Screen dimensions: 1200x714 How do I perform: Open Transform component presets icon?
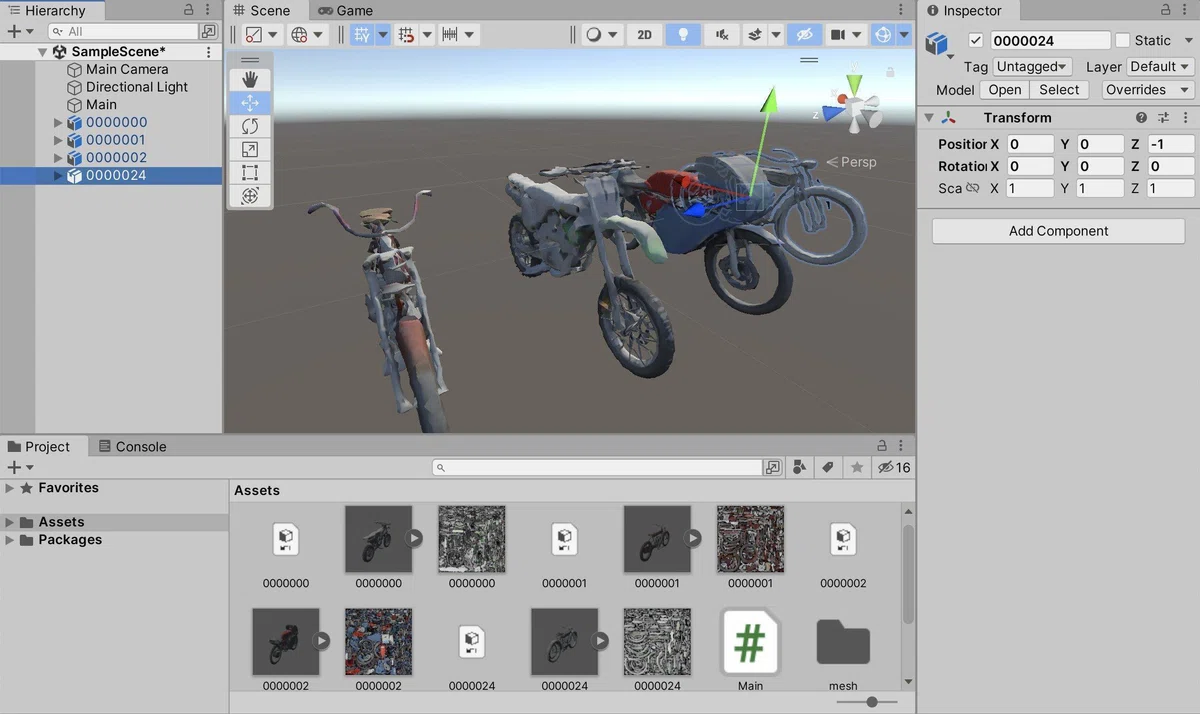click(1163, 118)
